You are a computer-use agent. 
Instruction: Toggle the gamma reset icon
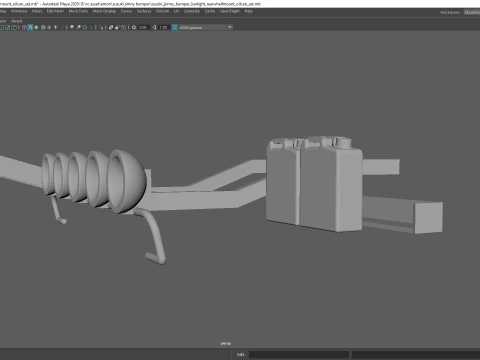[154, 27]
